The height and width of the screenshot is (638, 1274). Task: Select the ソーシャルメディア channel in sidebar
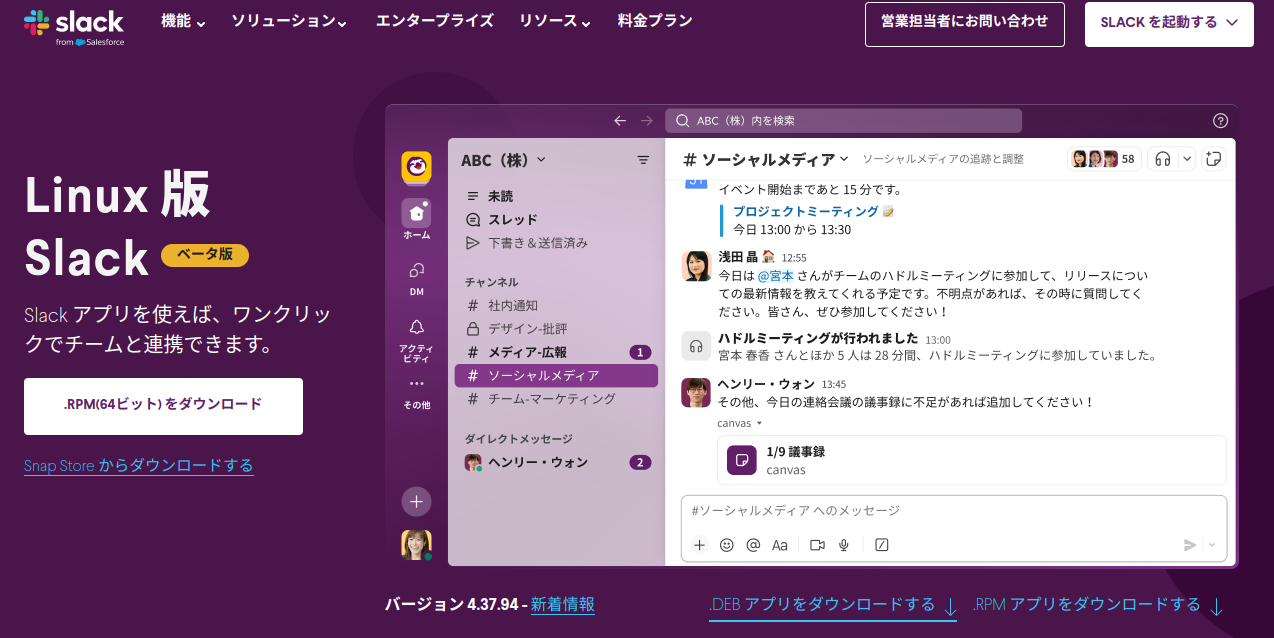pos(556,376)
